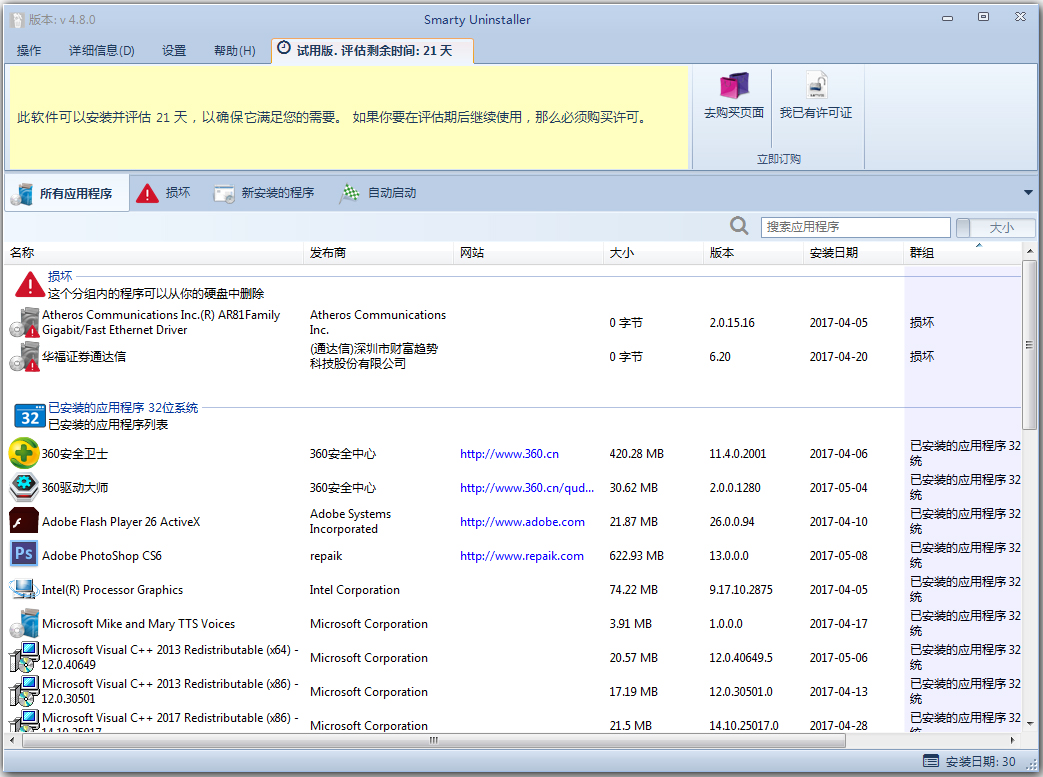Click the 去购买页面 shopping bag icon
1043x777 pixels.
point(734,86)
